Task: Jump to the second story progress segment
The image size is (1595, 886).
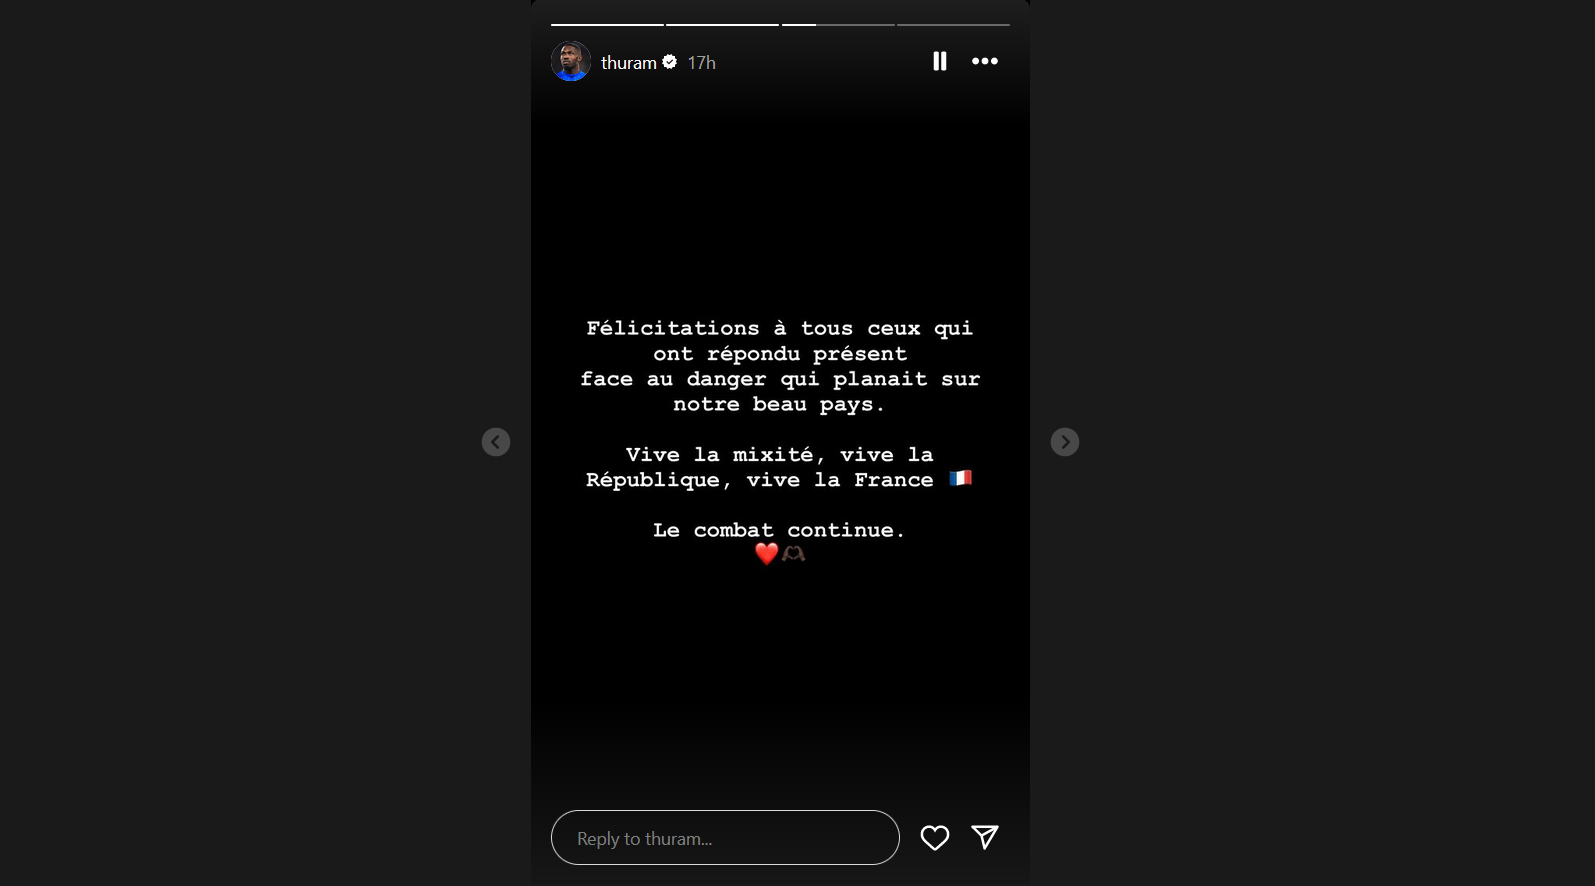Action: pyautogui.click(x=722, y=24)
